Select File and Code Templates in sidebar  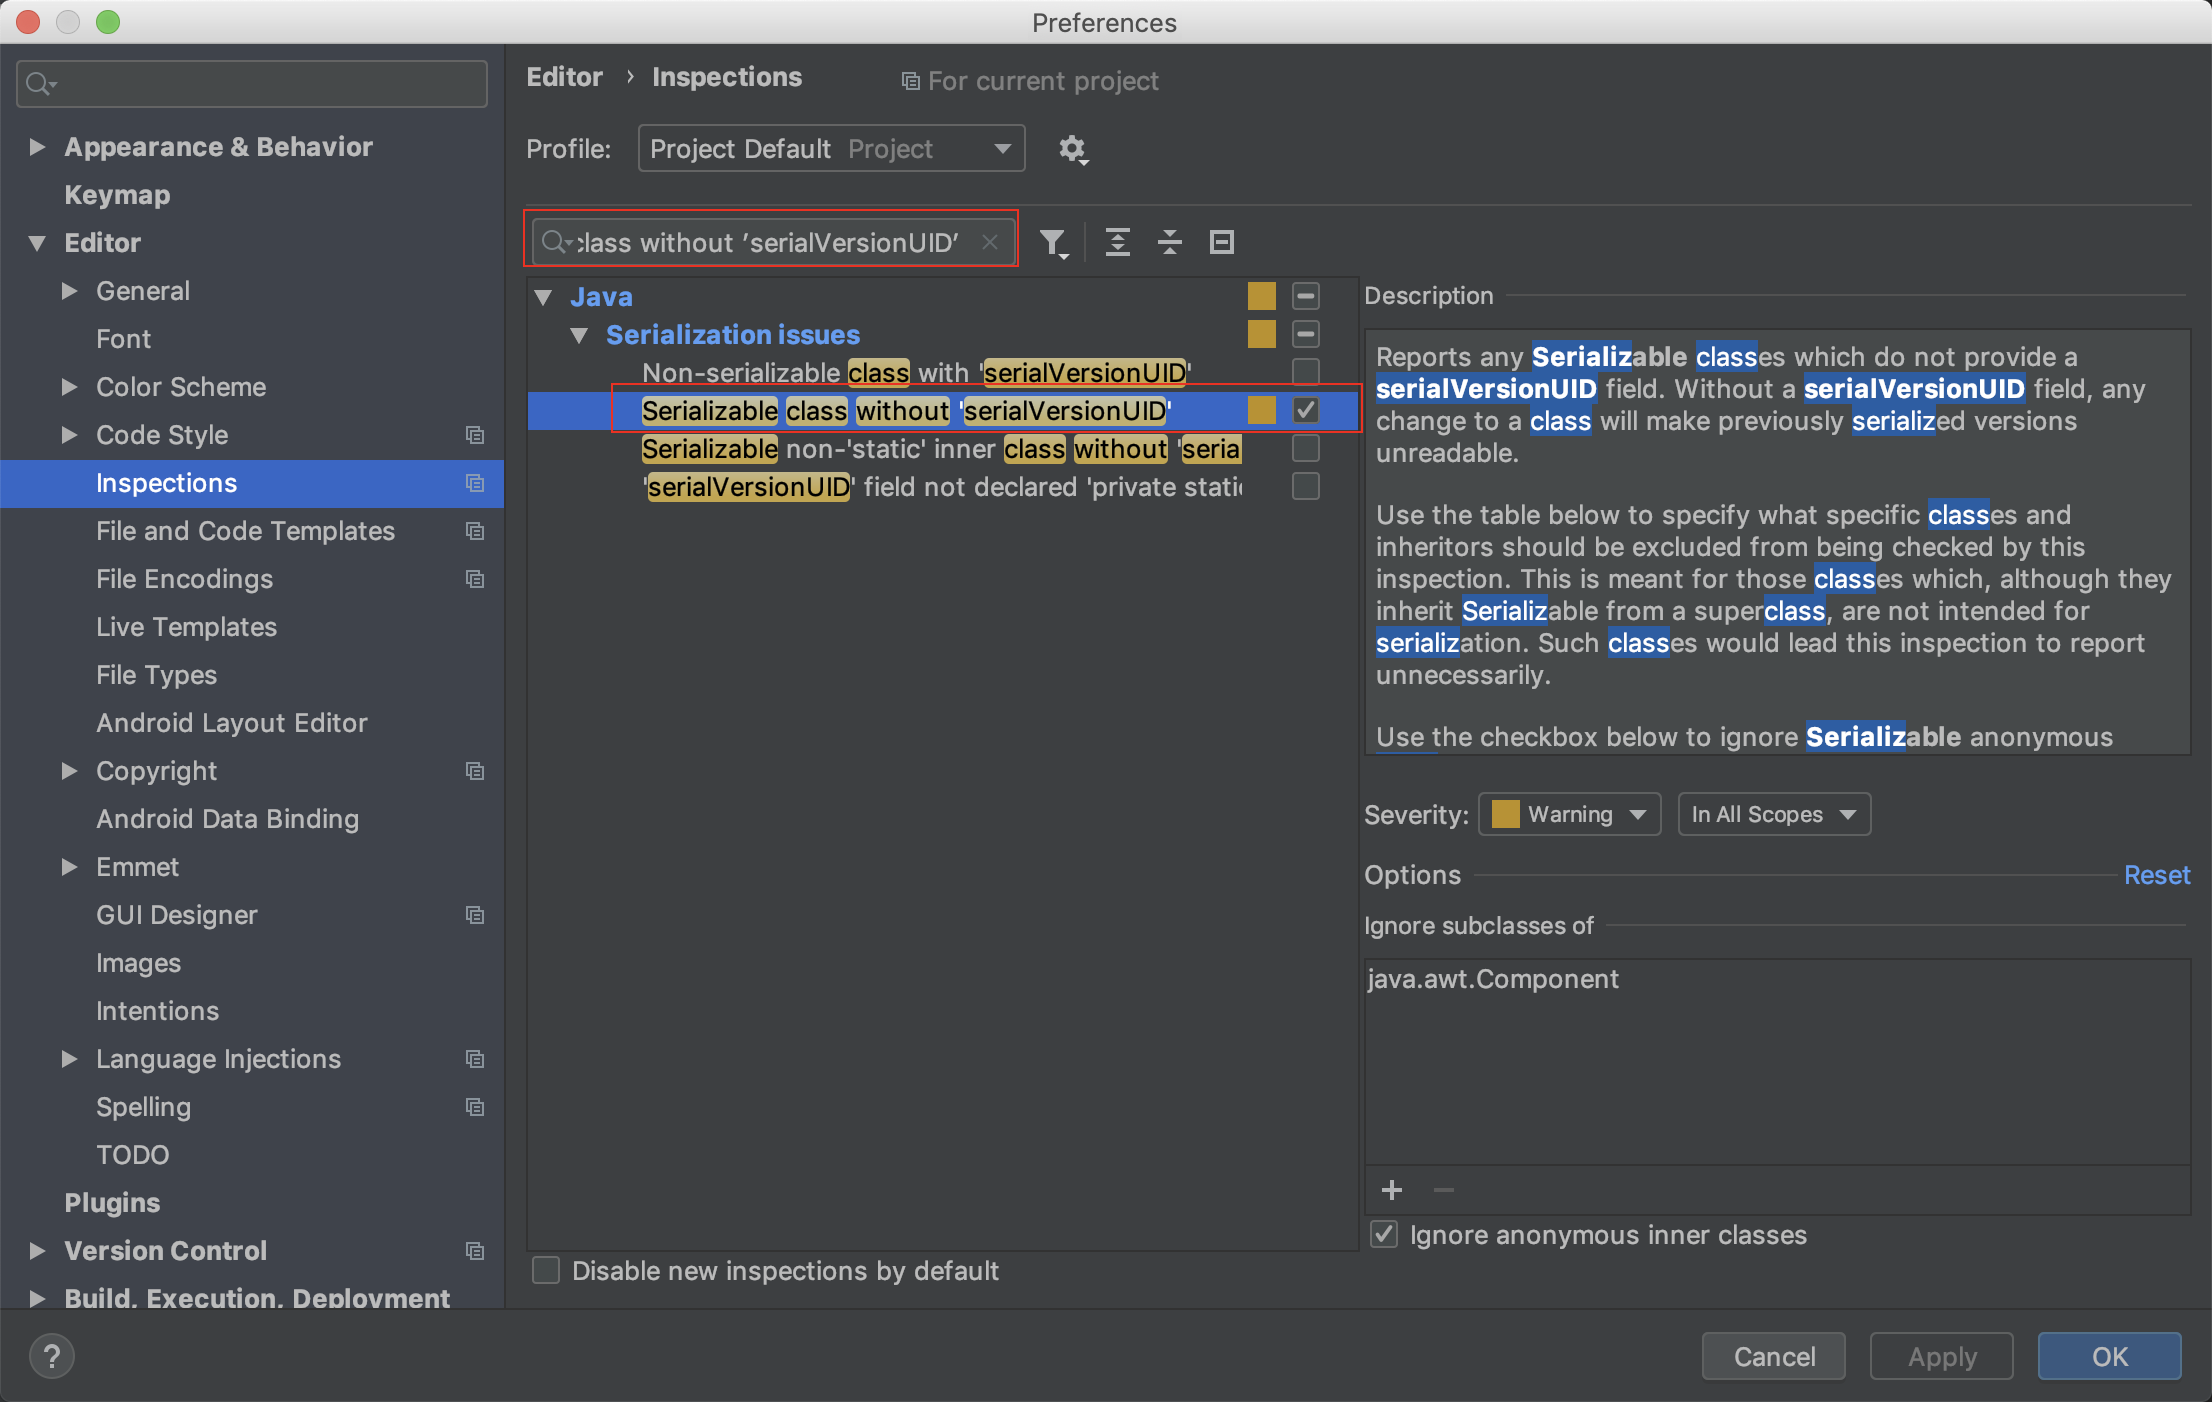coord(245,530)
